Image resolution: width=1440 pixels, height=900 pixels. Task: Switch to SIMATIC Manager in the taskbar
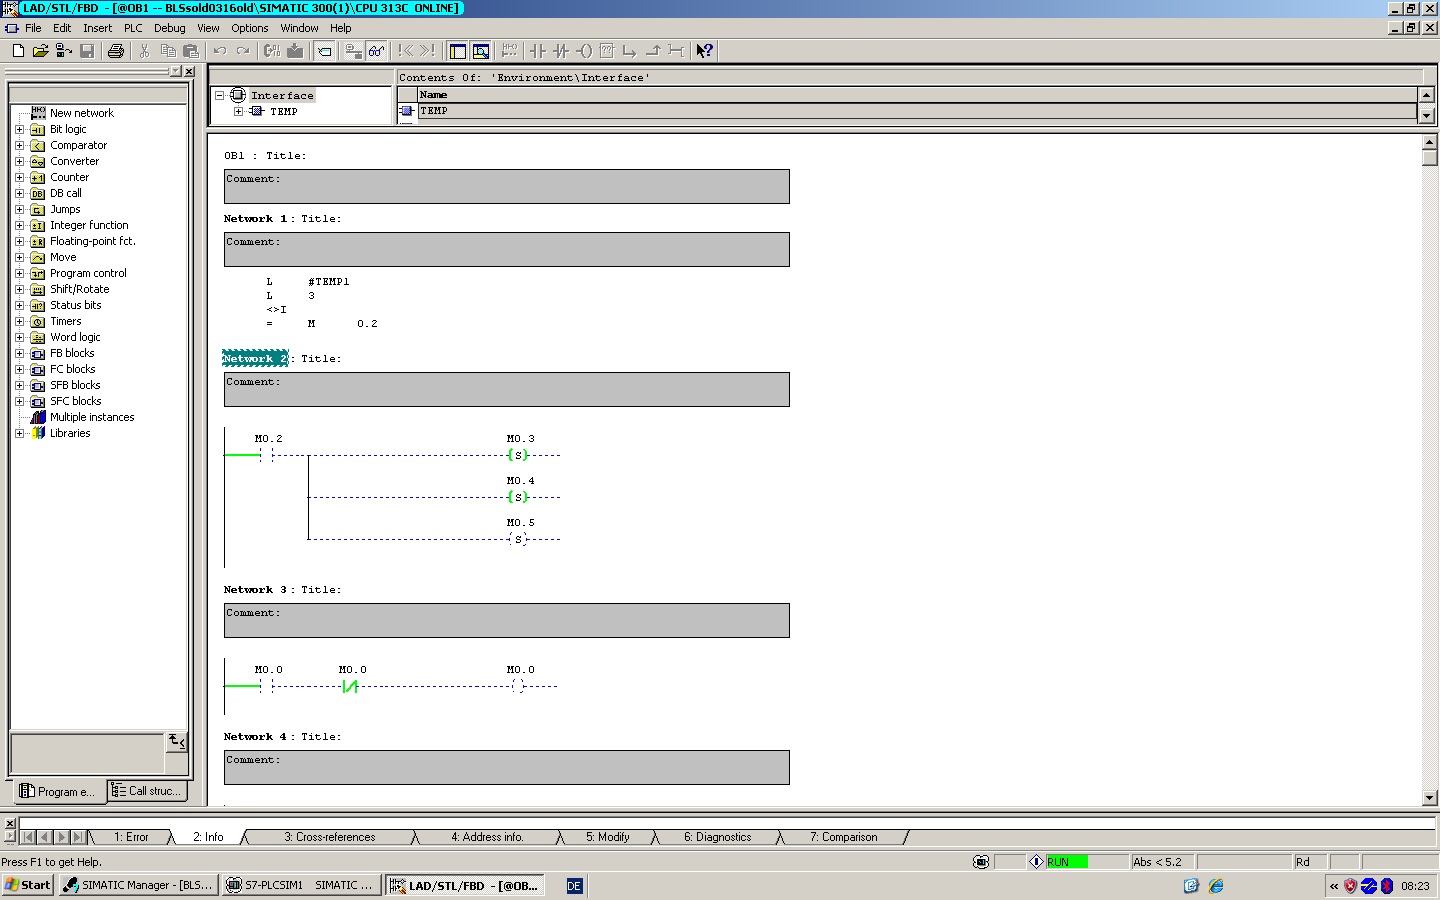pos(138,885)
